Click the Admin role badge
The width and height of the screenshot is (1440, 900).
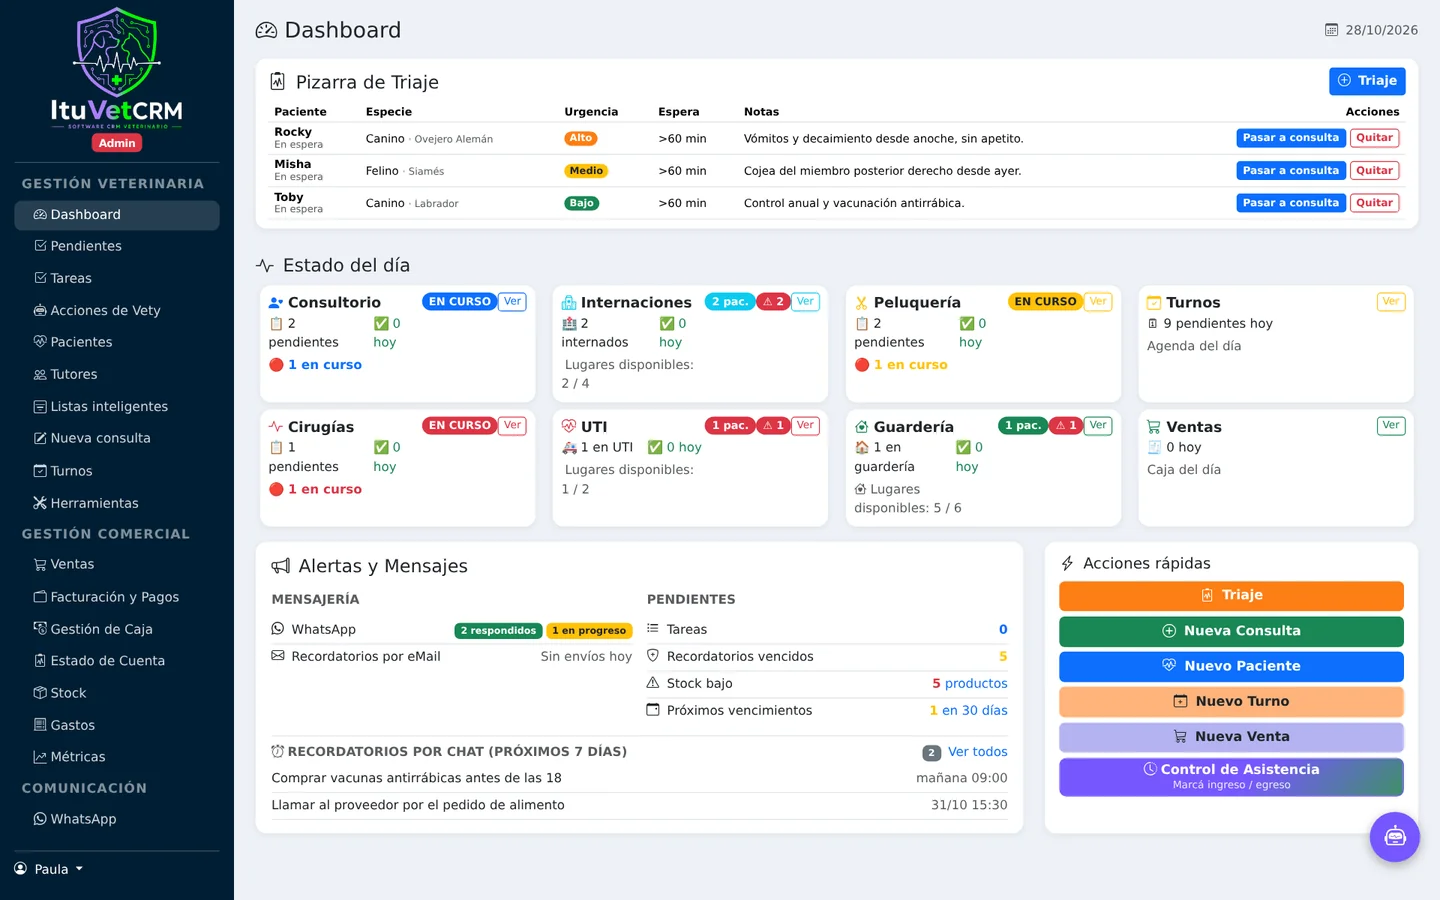click(117, 143)
